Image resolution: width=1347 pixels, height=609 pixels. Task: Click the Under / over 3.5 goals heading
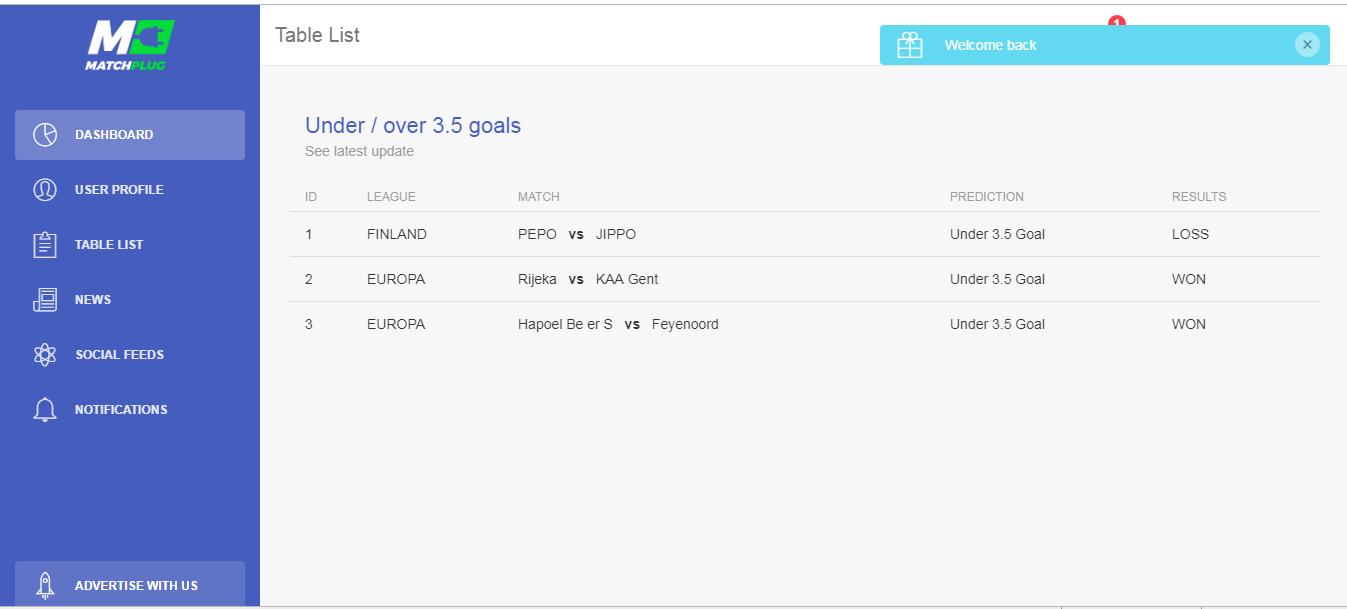click(x=413, y=126)
